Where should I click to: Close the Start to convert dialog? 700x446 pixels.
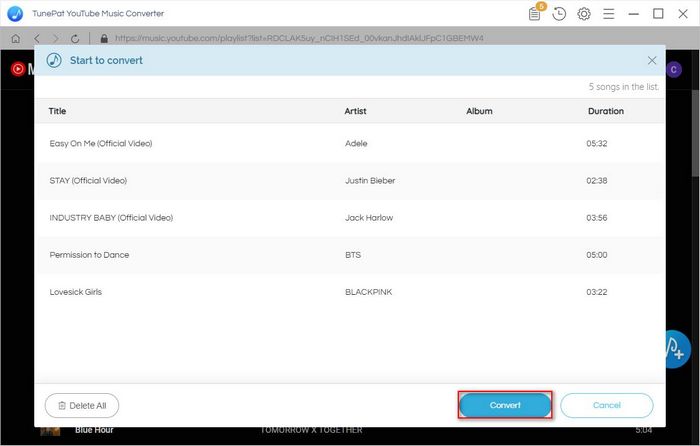tap(652, 60)
